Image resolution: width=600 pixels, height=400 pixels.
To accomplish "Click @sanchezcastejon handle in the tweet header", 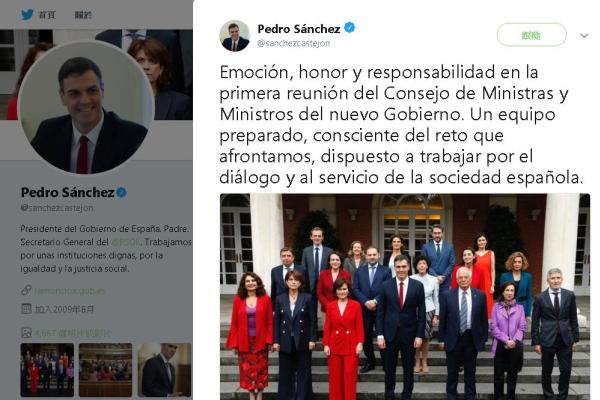I will [x=293, y=43].
